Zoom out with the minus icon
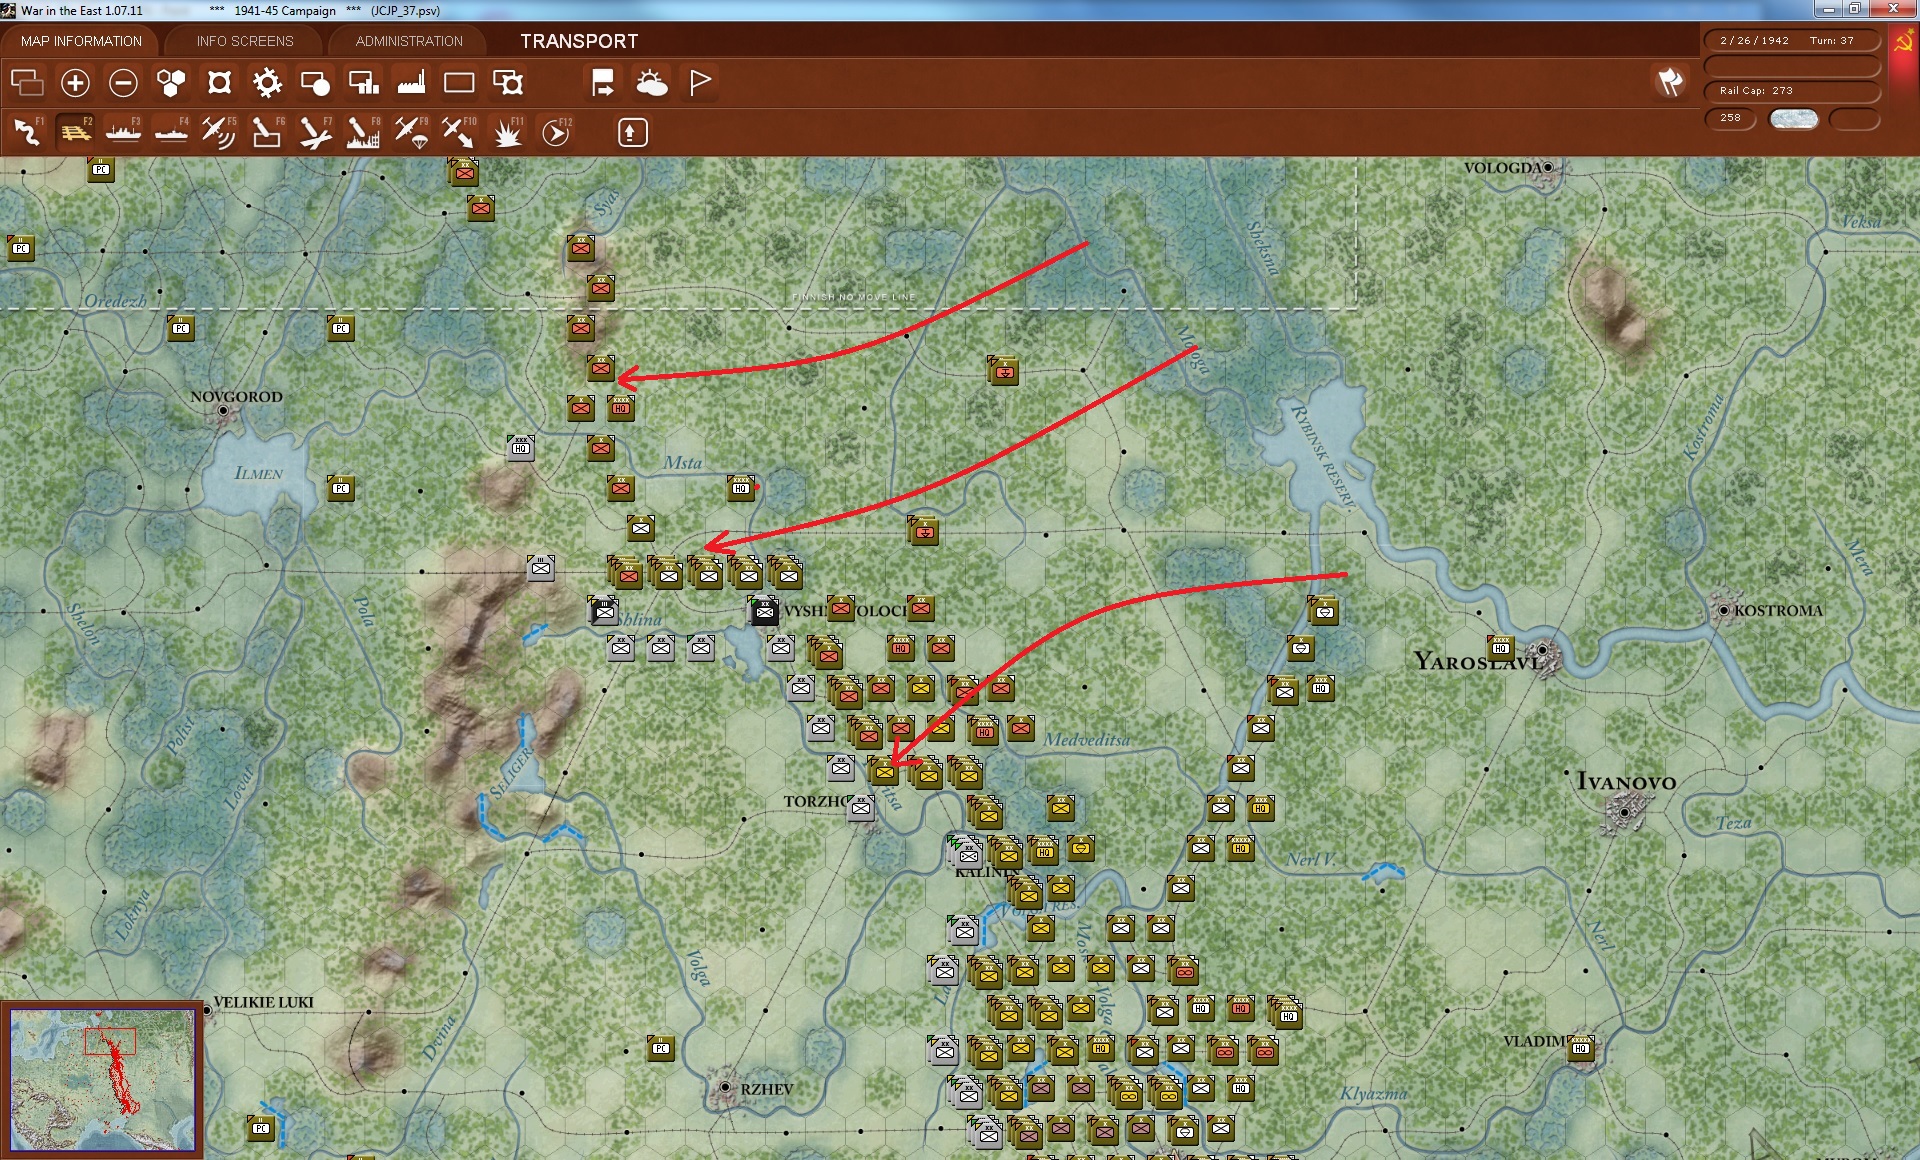Viewport: 1920px width, 1160px height. tap(123, 82)
